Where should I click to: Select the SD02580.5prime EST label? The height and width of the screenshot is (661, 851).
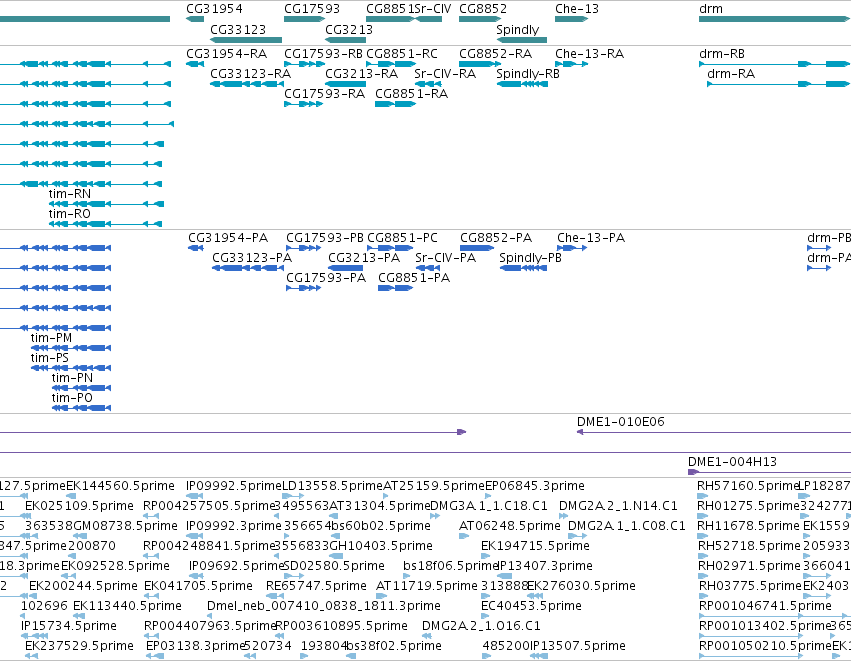pyautogui.click(x=334, y=566)
